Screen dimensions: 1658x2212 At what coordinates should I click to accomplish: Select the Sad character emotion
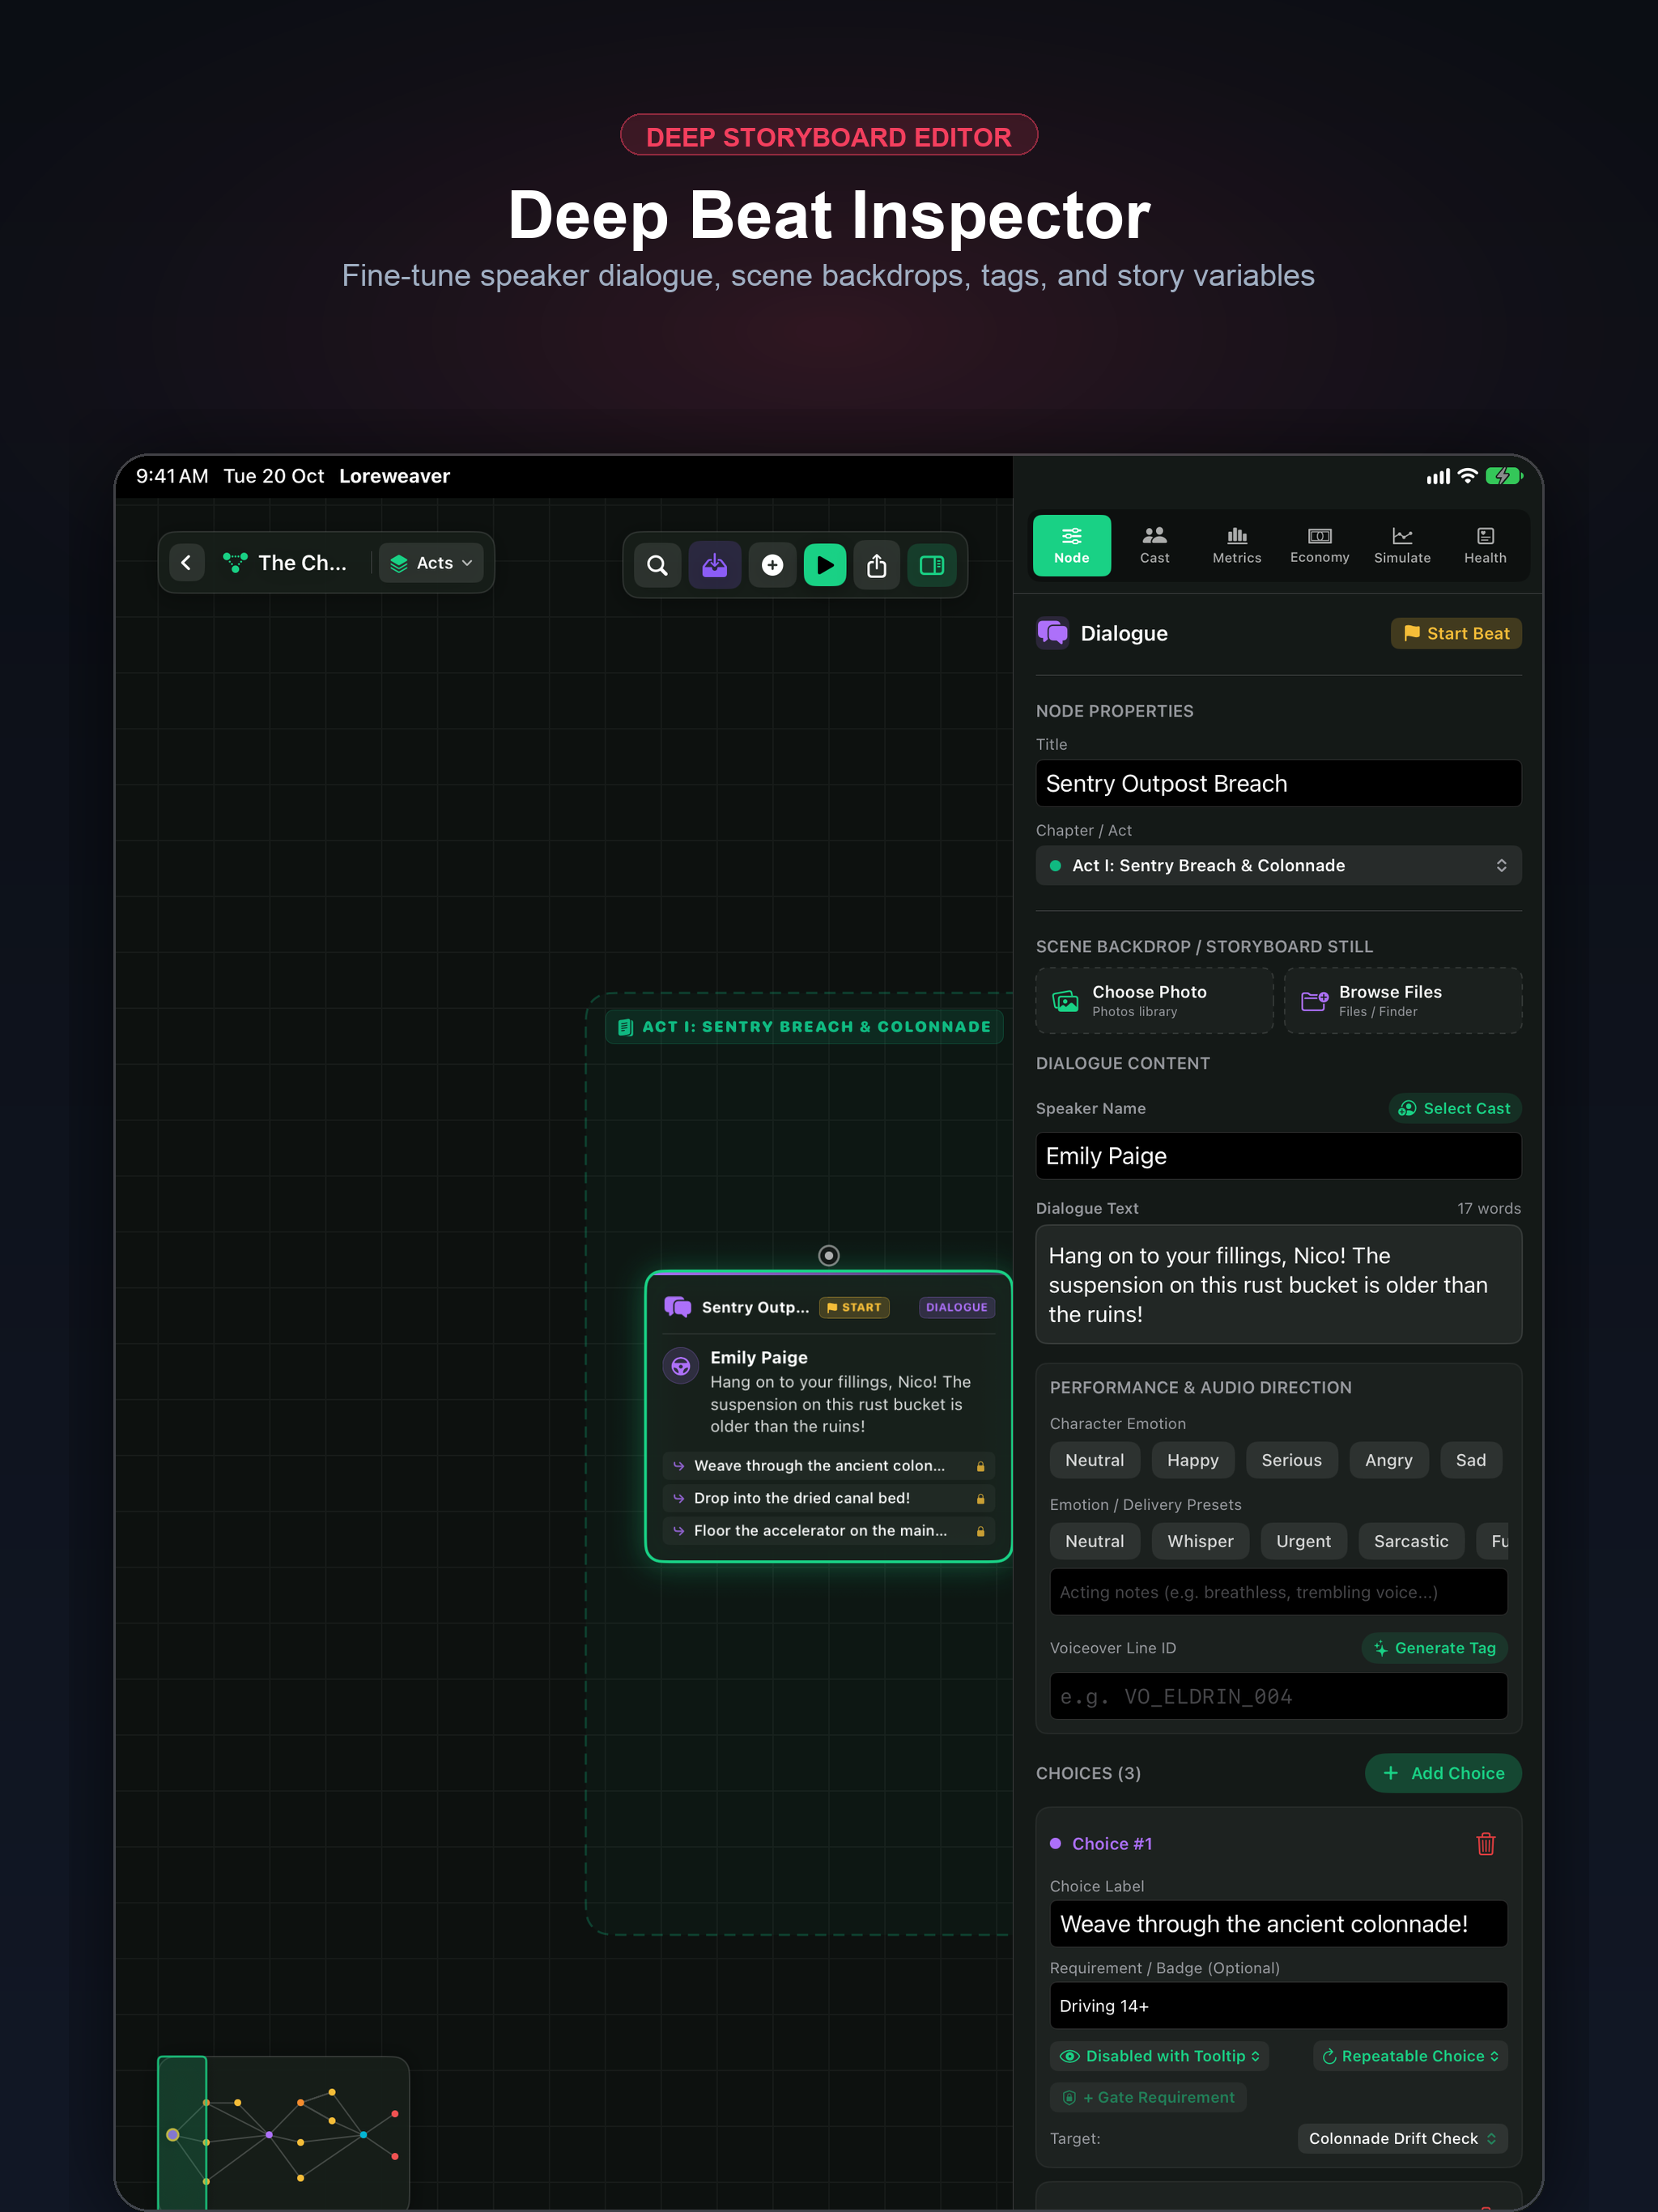click(x=1470, y=1460)
